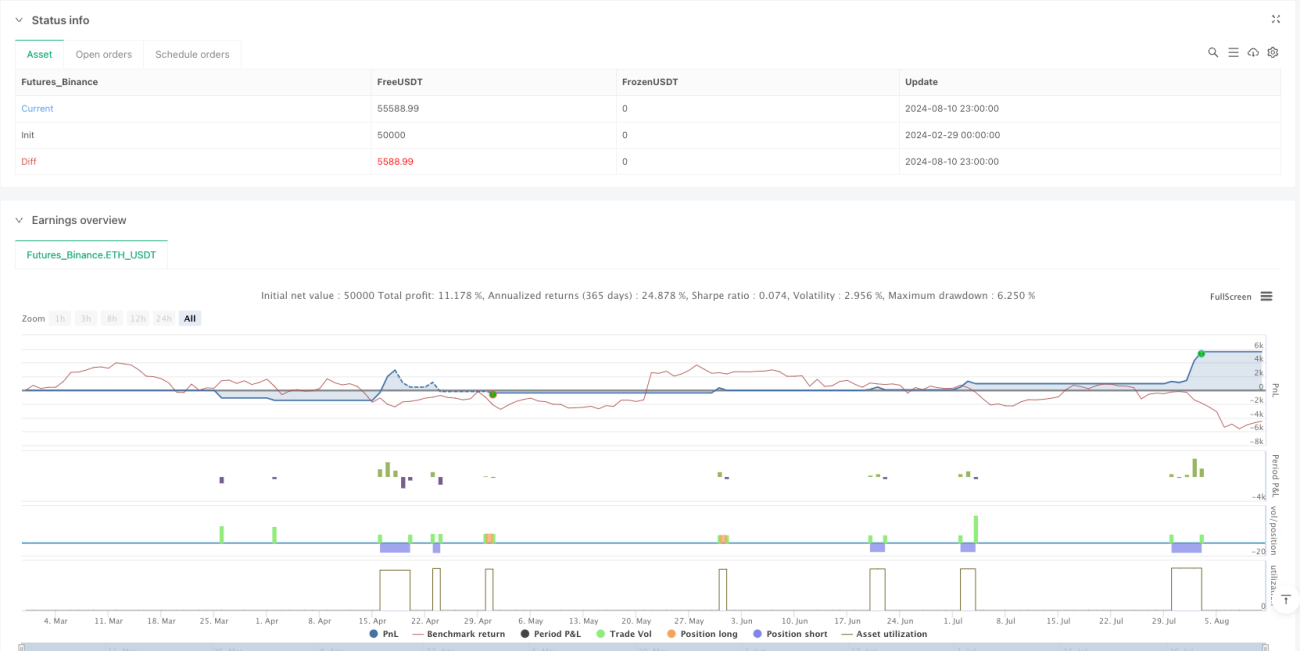
Task: Open the Schedule orders tab
Action: (x=192, y=54)
